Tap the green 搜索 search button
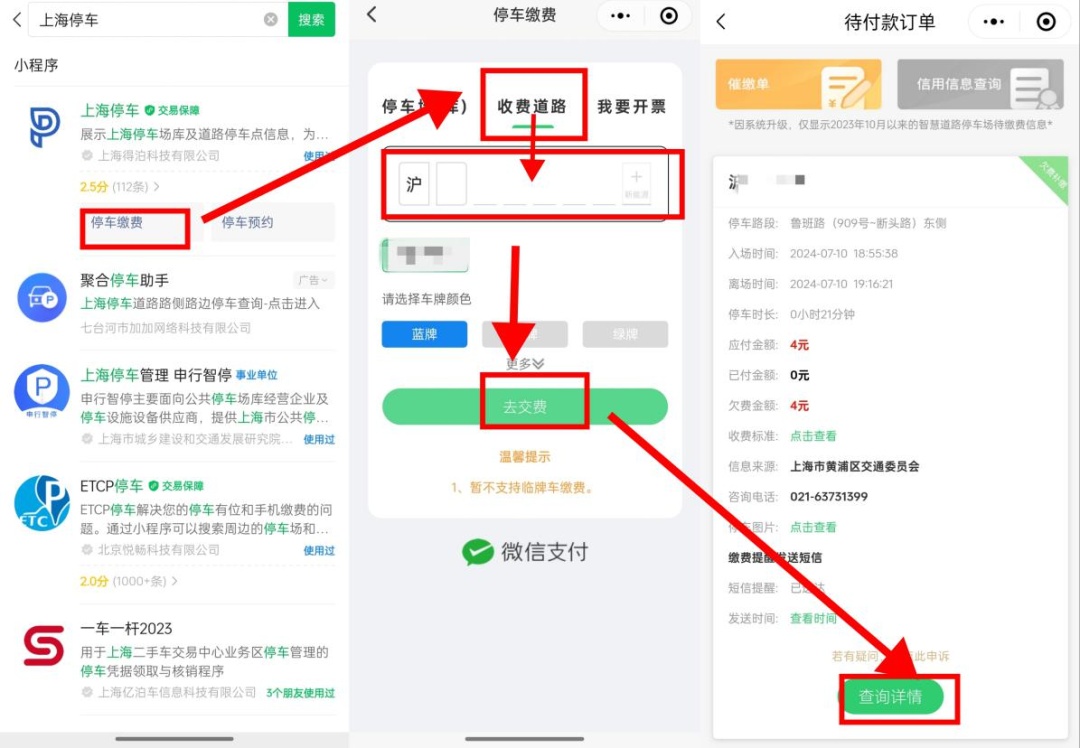 coord(311,19)
